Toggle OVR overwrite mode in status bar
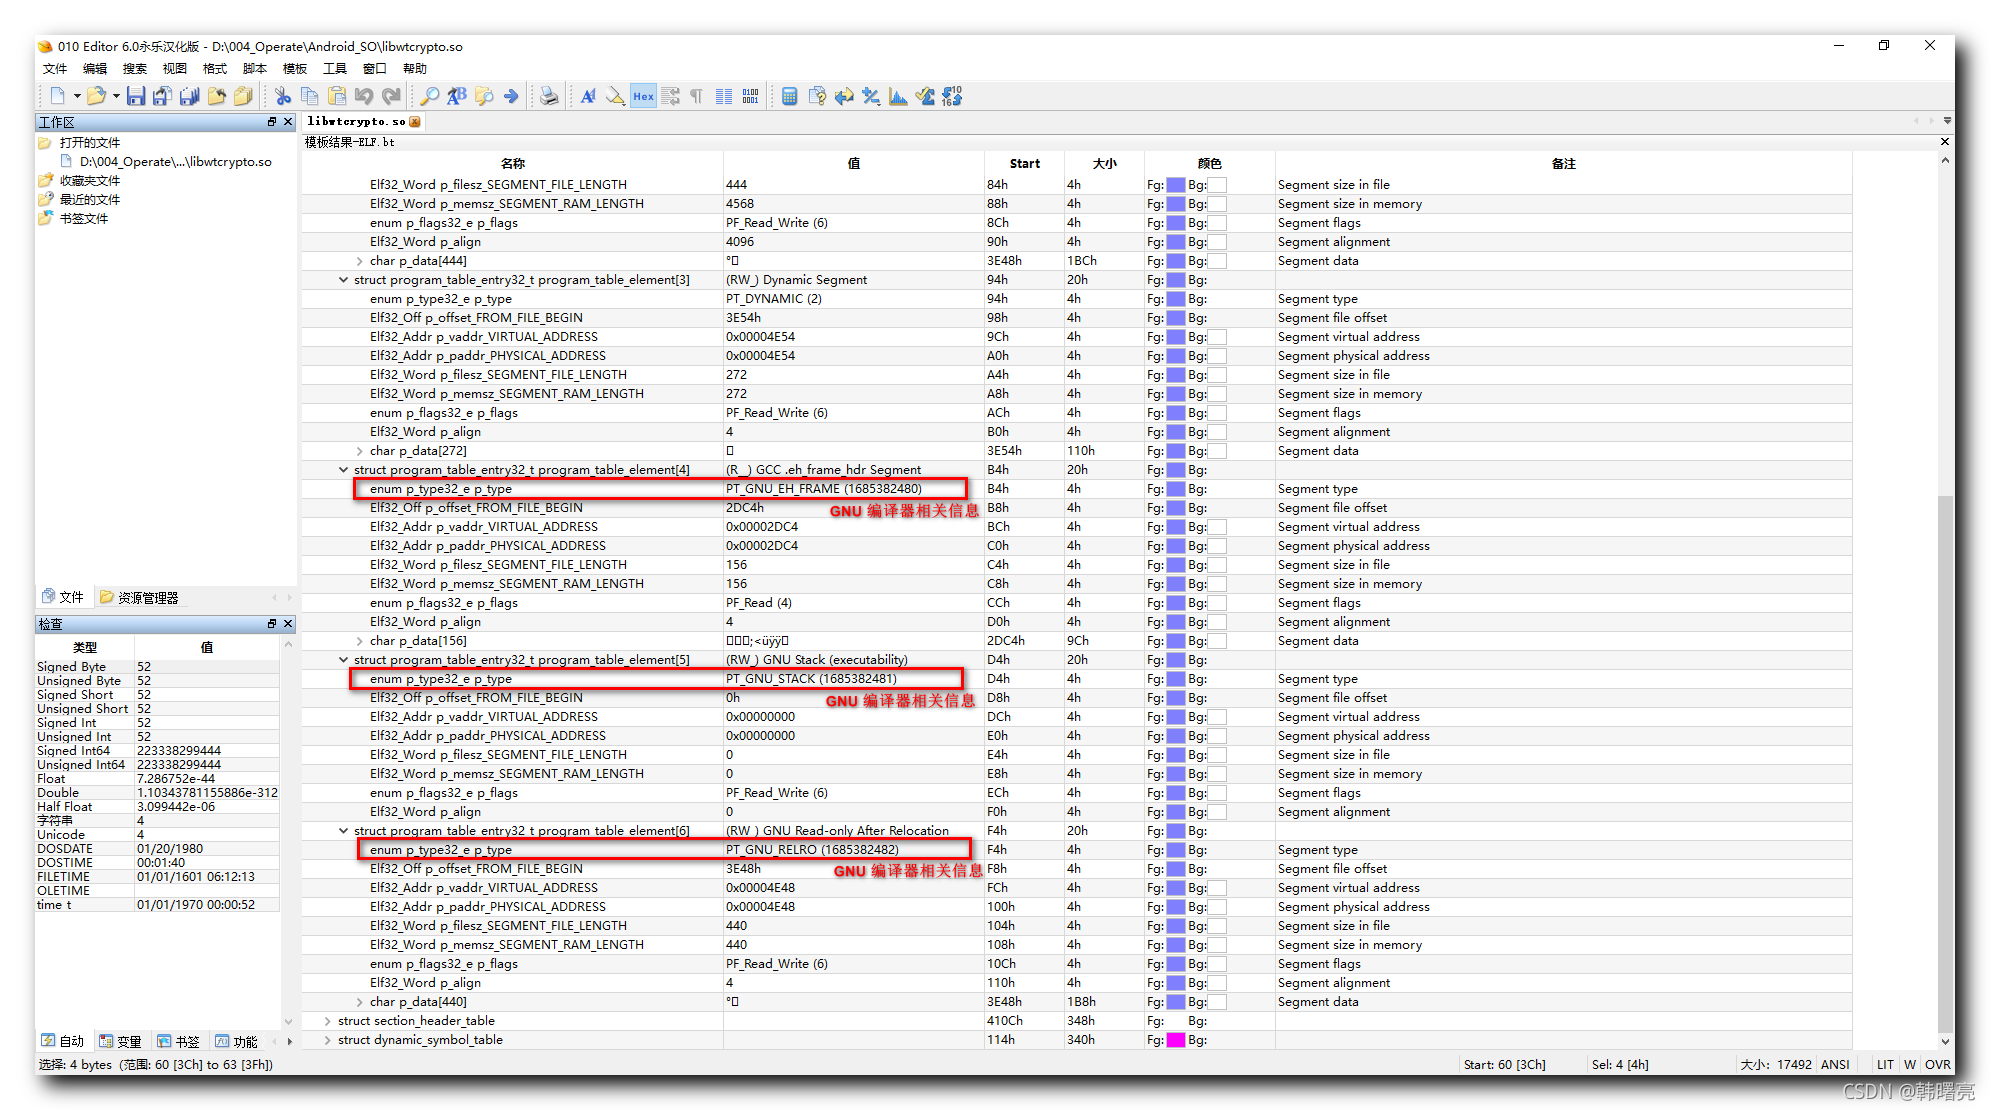 (1937, 1064)
